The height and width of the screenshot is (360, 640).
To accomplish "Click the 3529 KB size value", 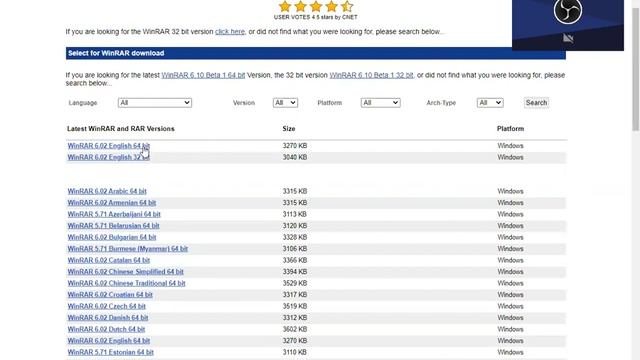I will pos(295,283).
